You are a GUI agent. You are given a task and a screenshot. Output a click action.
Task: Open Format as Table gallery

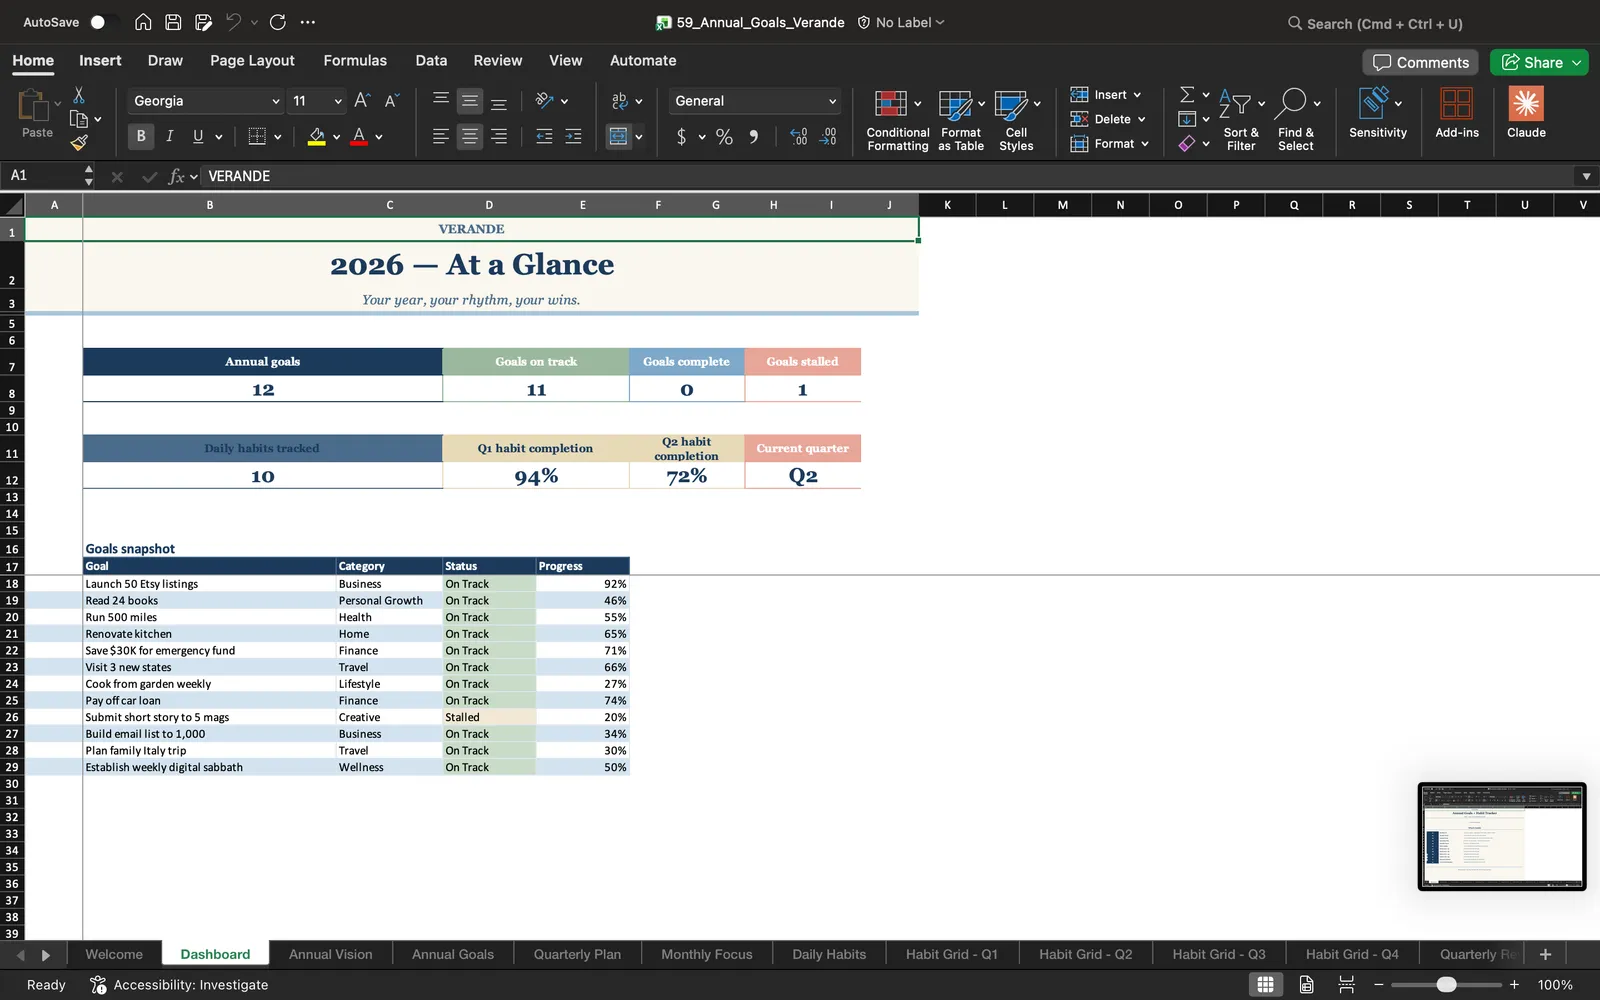pos(961,120)
